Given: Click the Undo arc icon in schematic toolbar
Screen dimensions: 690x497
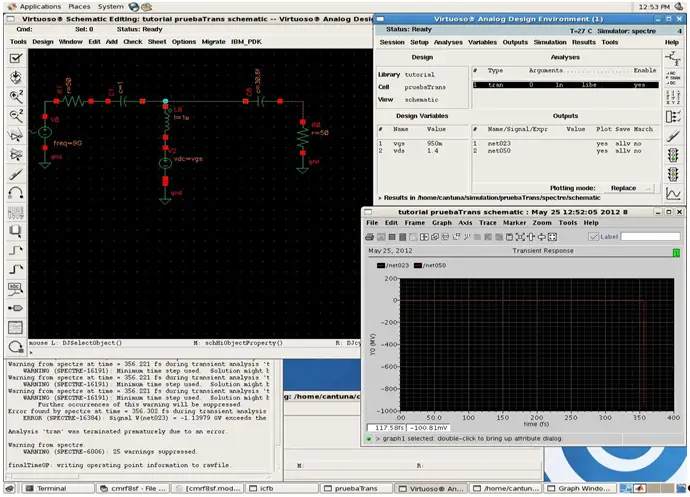Looking at the screenshot, I should pyautogui.click(x=16, y=193).
